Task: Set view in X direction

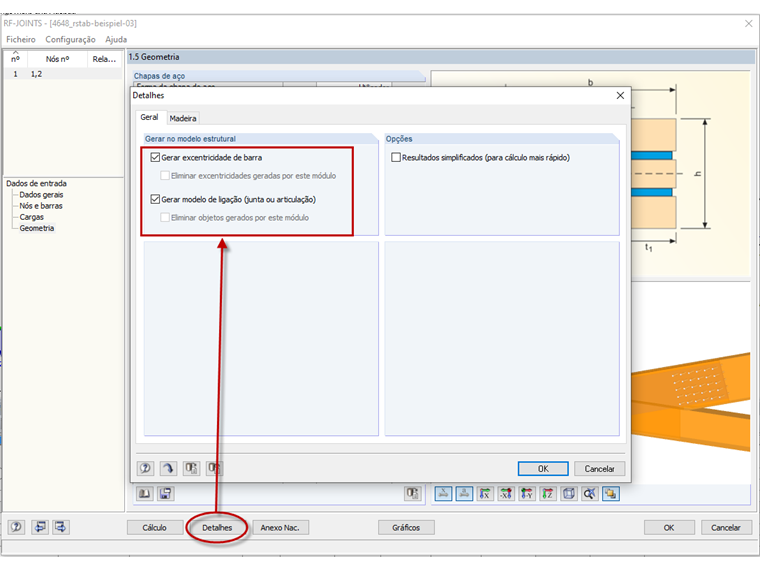Action: [485, 494]
